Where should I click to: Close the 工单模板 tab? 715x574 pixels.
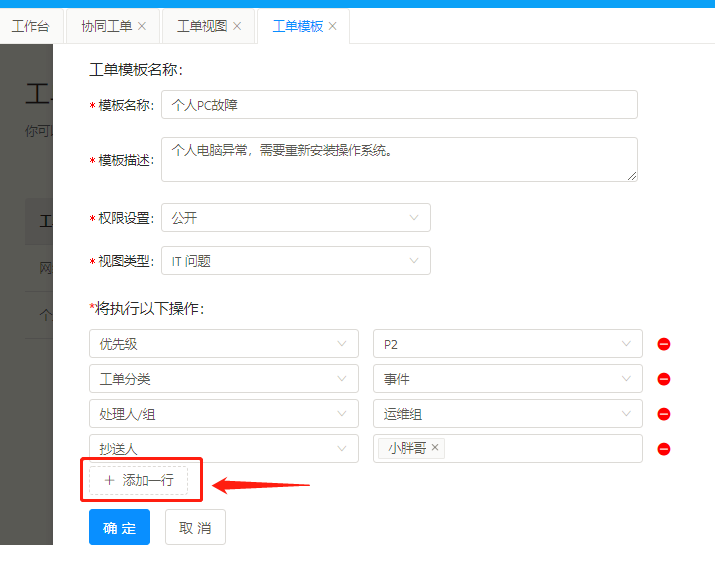point(333,26)
